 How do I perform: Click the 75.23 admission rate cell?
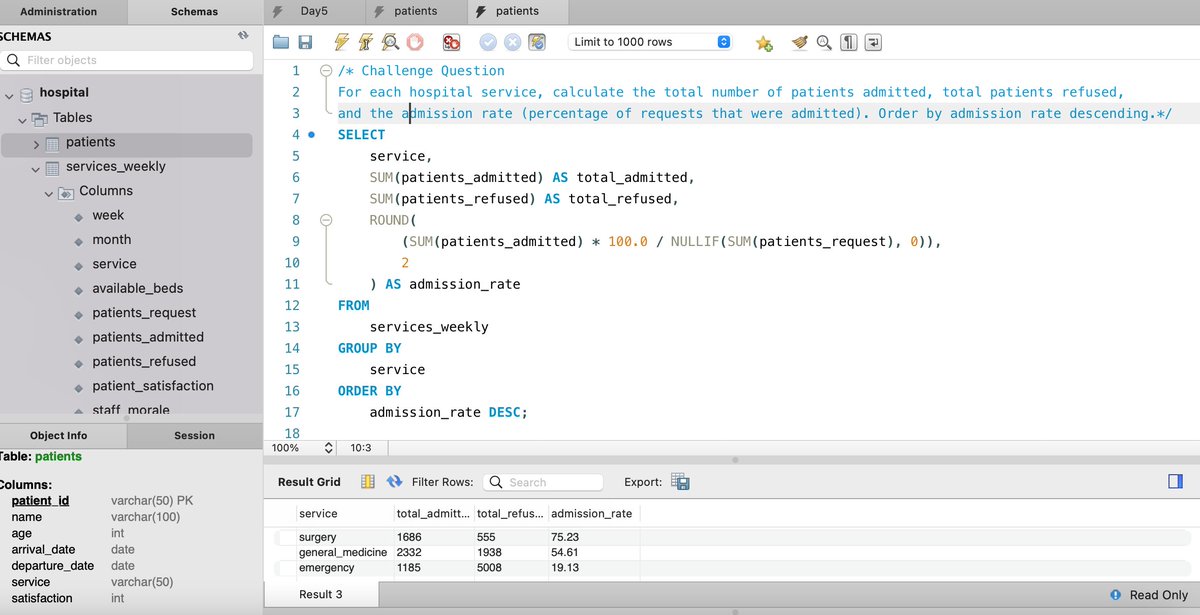point(592,537)
